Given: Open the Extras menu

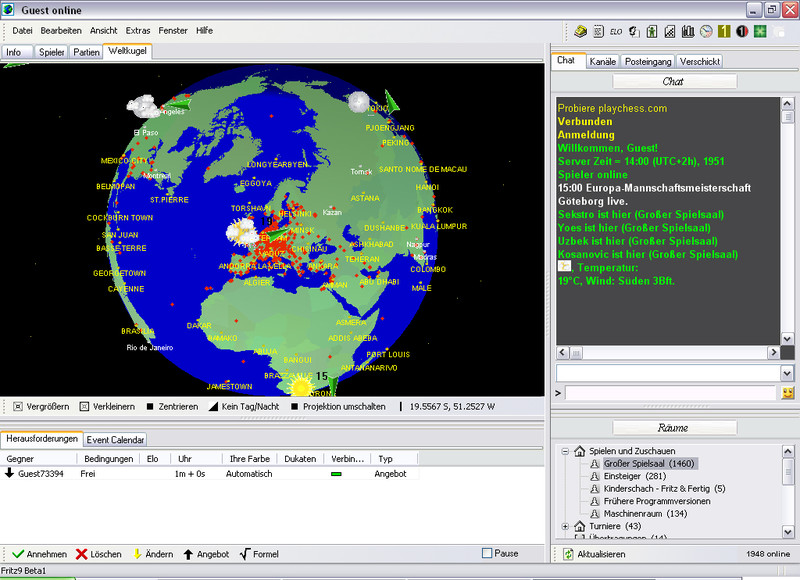Looking at the screenshot, I should tap(138, 31).
